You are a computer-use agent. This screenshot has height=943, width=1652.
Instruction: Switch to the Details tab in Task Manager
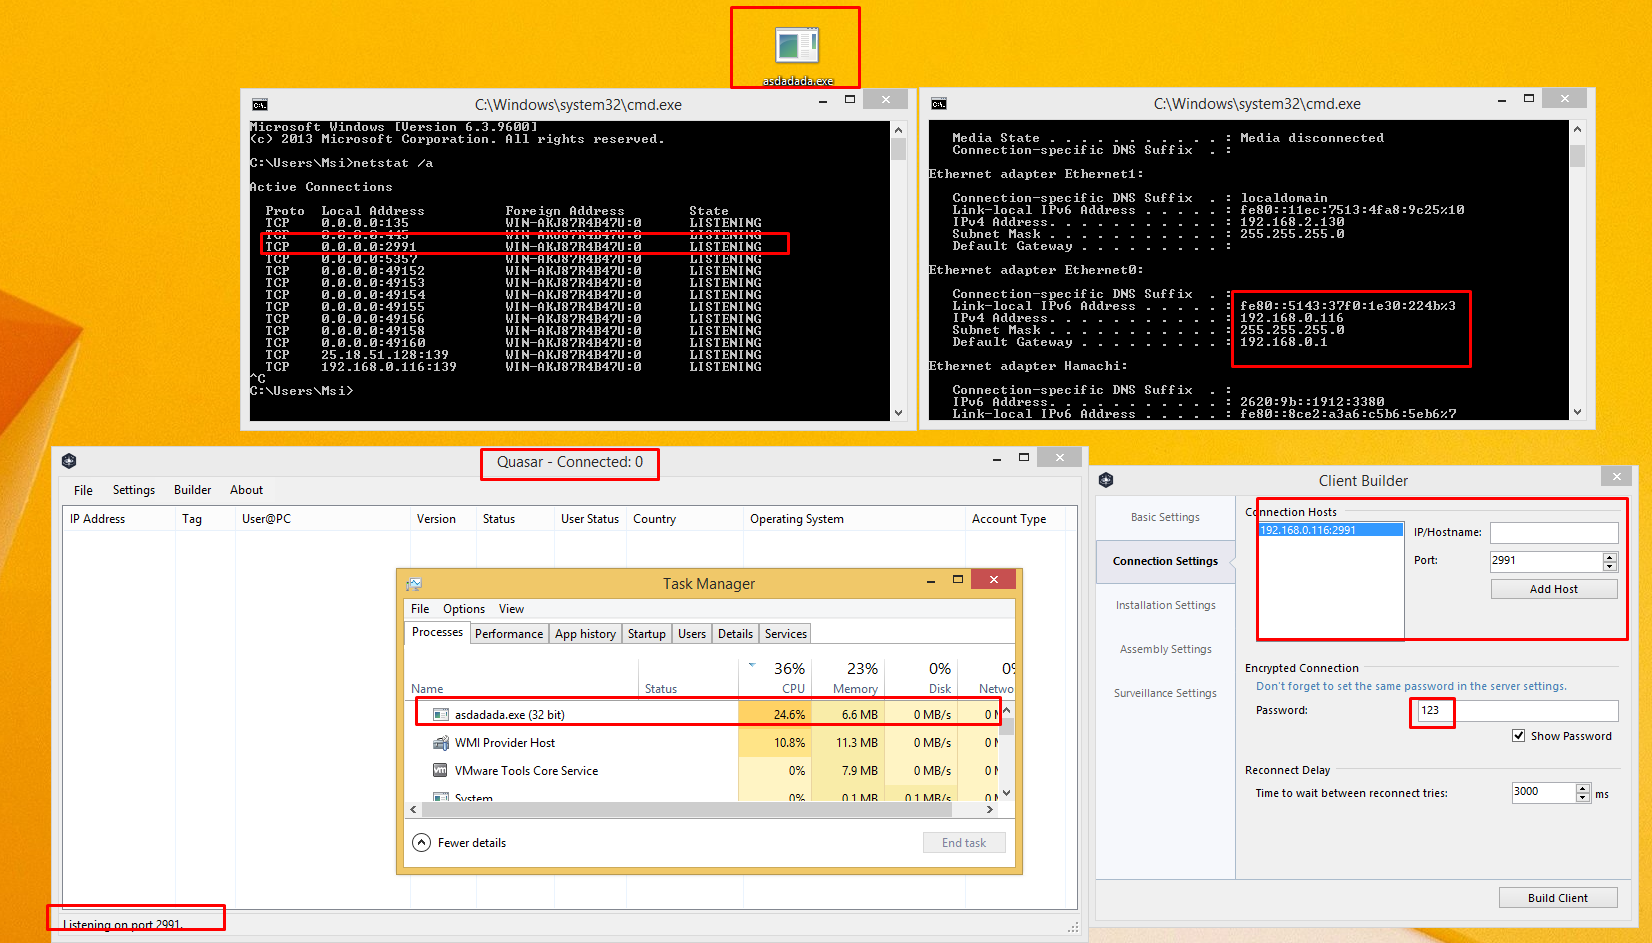pyautogui.click(x=735, y=634)
